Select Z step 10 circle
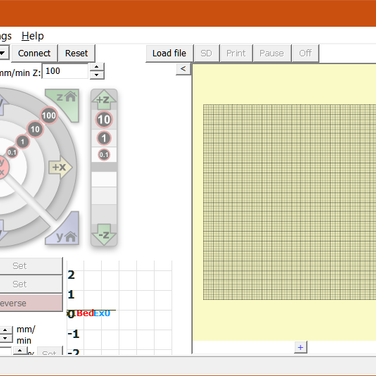The image size is (376, 376). point(104,120)
